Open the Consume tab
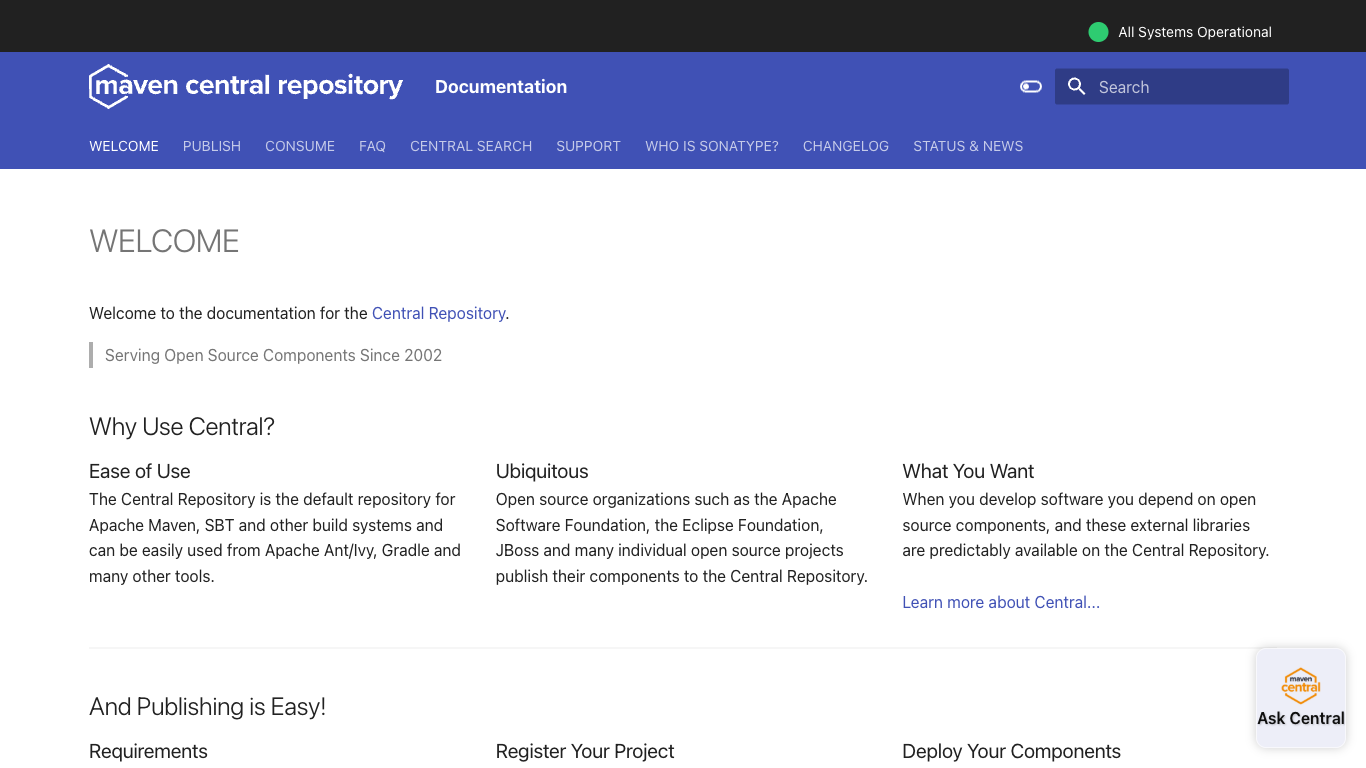1366x768 pixels. point(300,146)
